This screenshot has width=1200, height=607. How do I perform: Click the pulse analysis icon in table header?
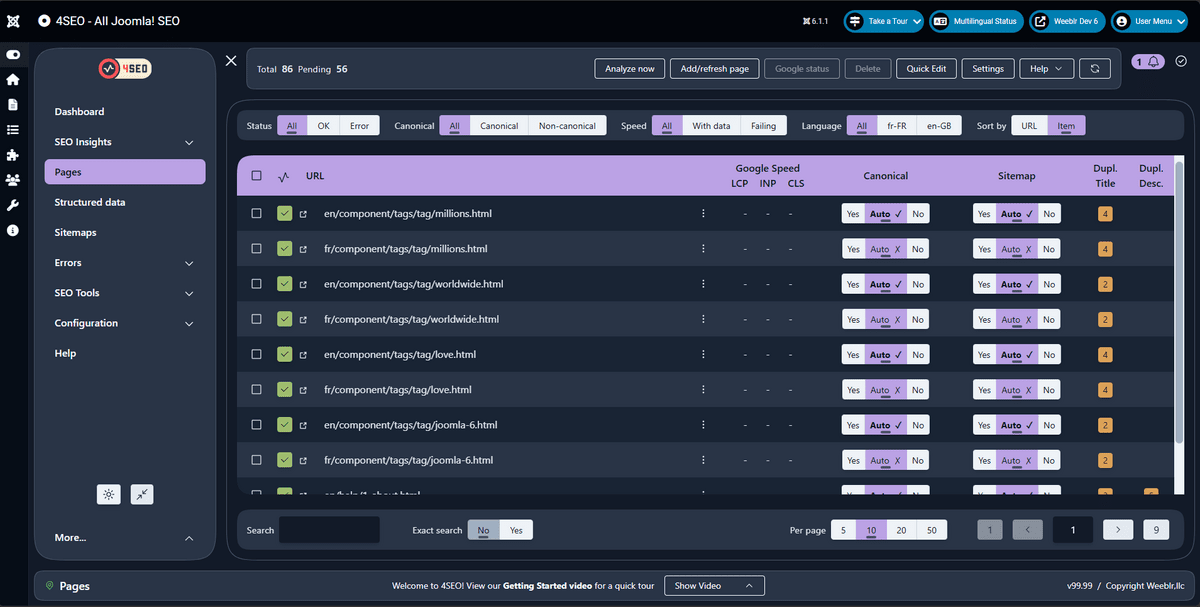tap(283, 176)
